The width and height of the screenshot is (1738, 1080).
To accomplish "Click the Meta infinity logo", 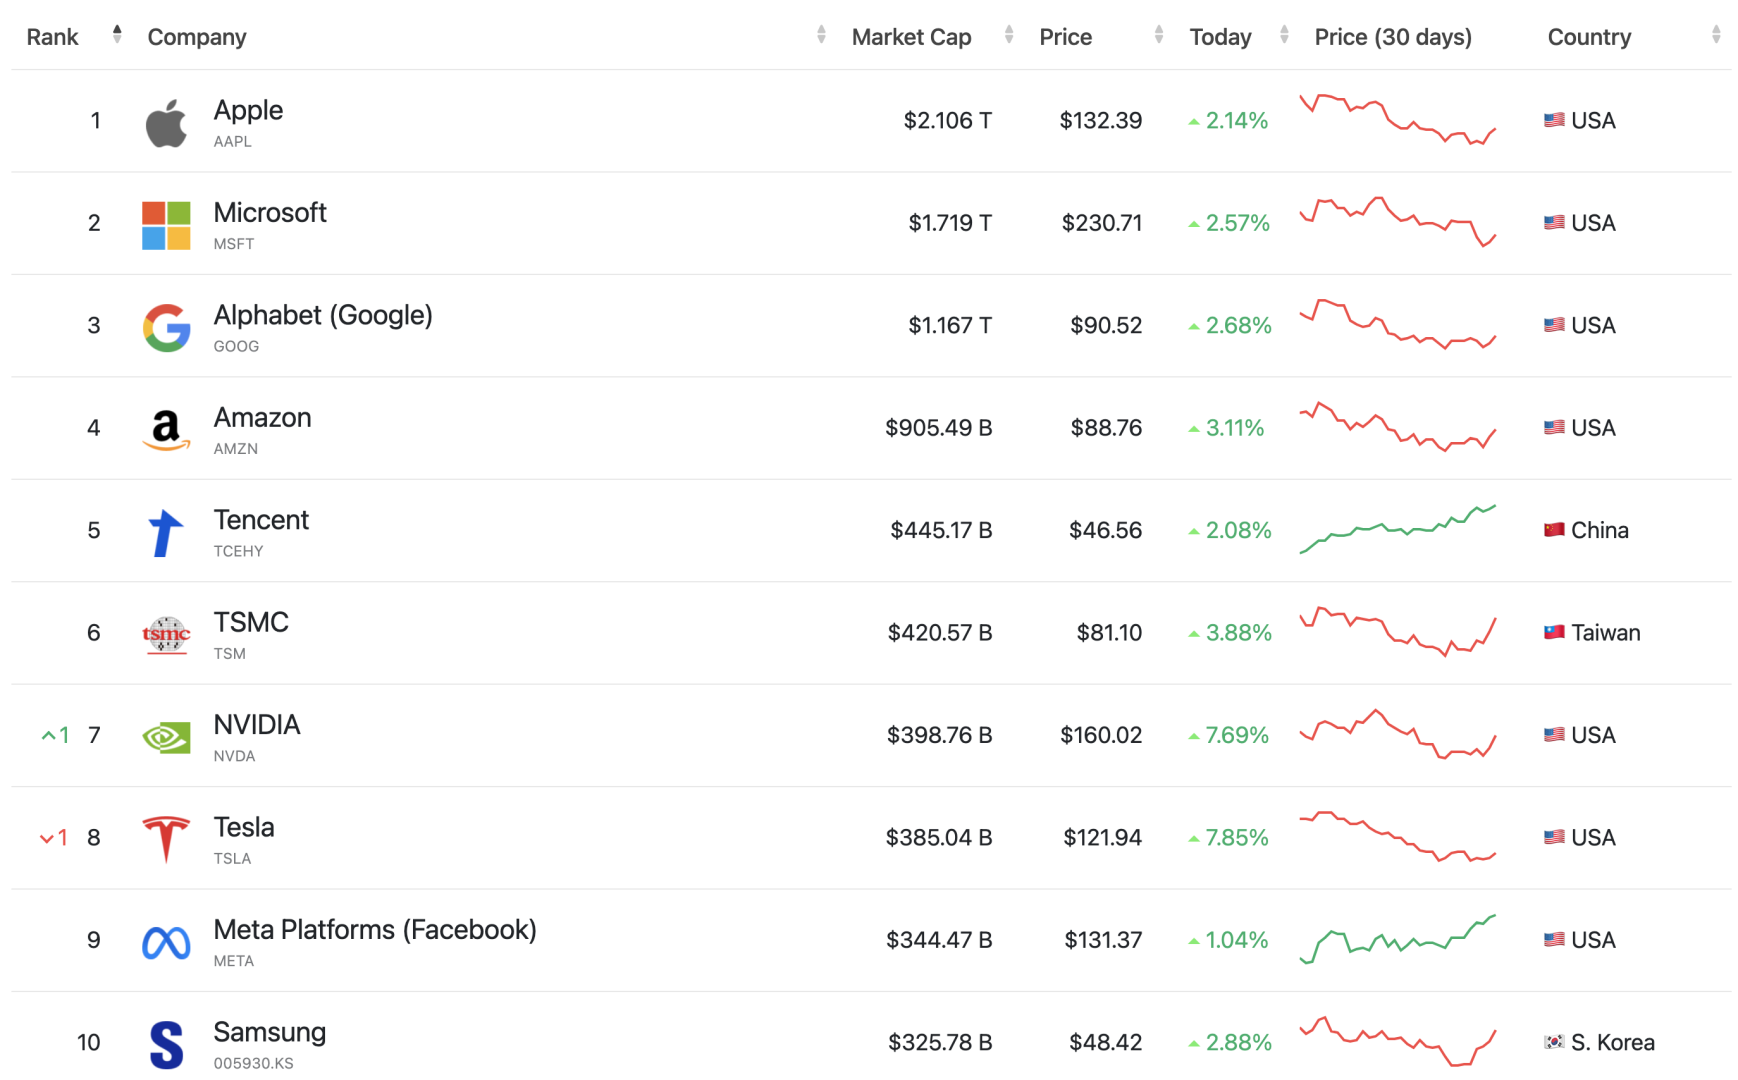I will (166, 943).
